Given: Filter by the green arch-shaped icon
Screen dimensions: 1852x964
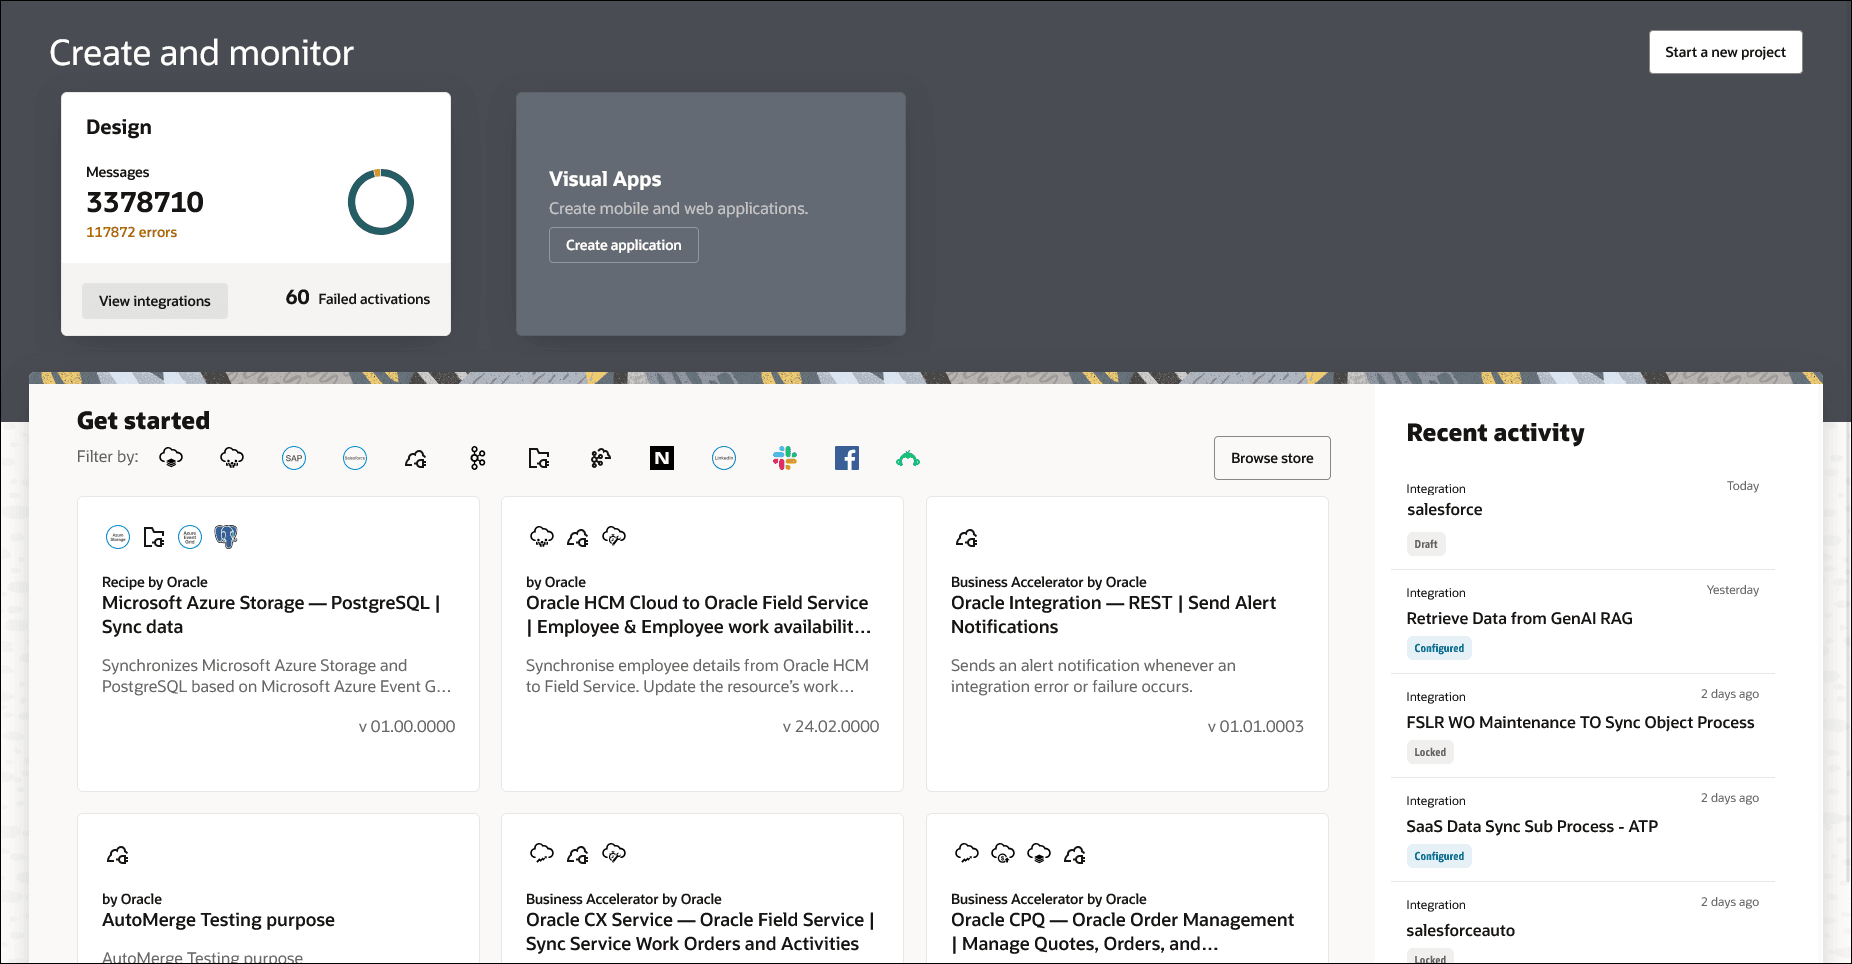Looking at the screenshot, I should (x=908, y=458).
